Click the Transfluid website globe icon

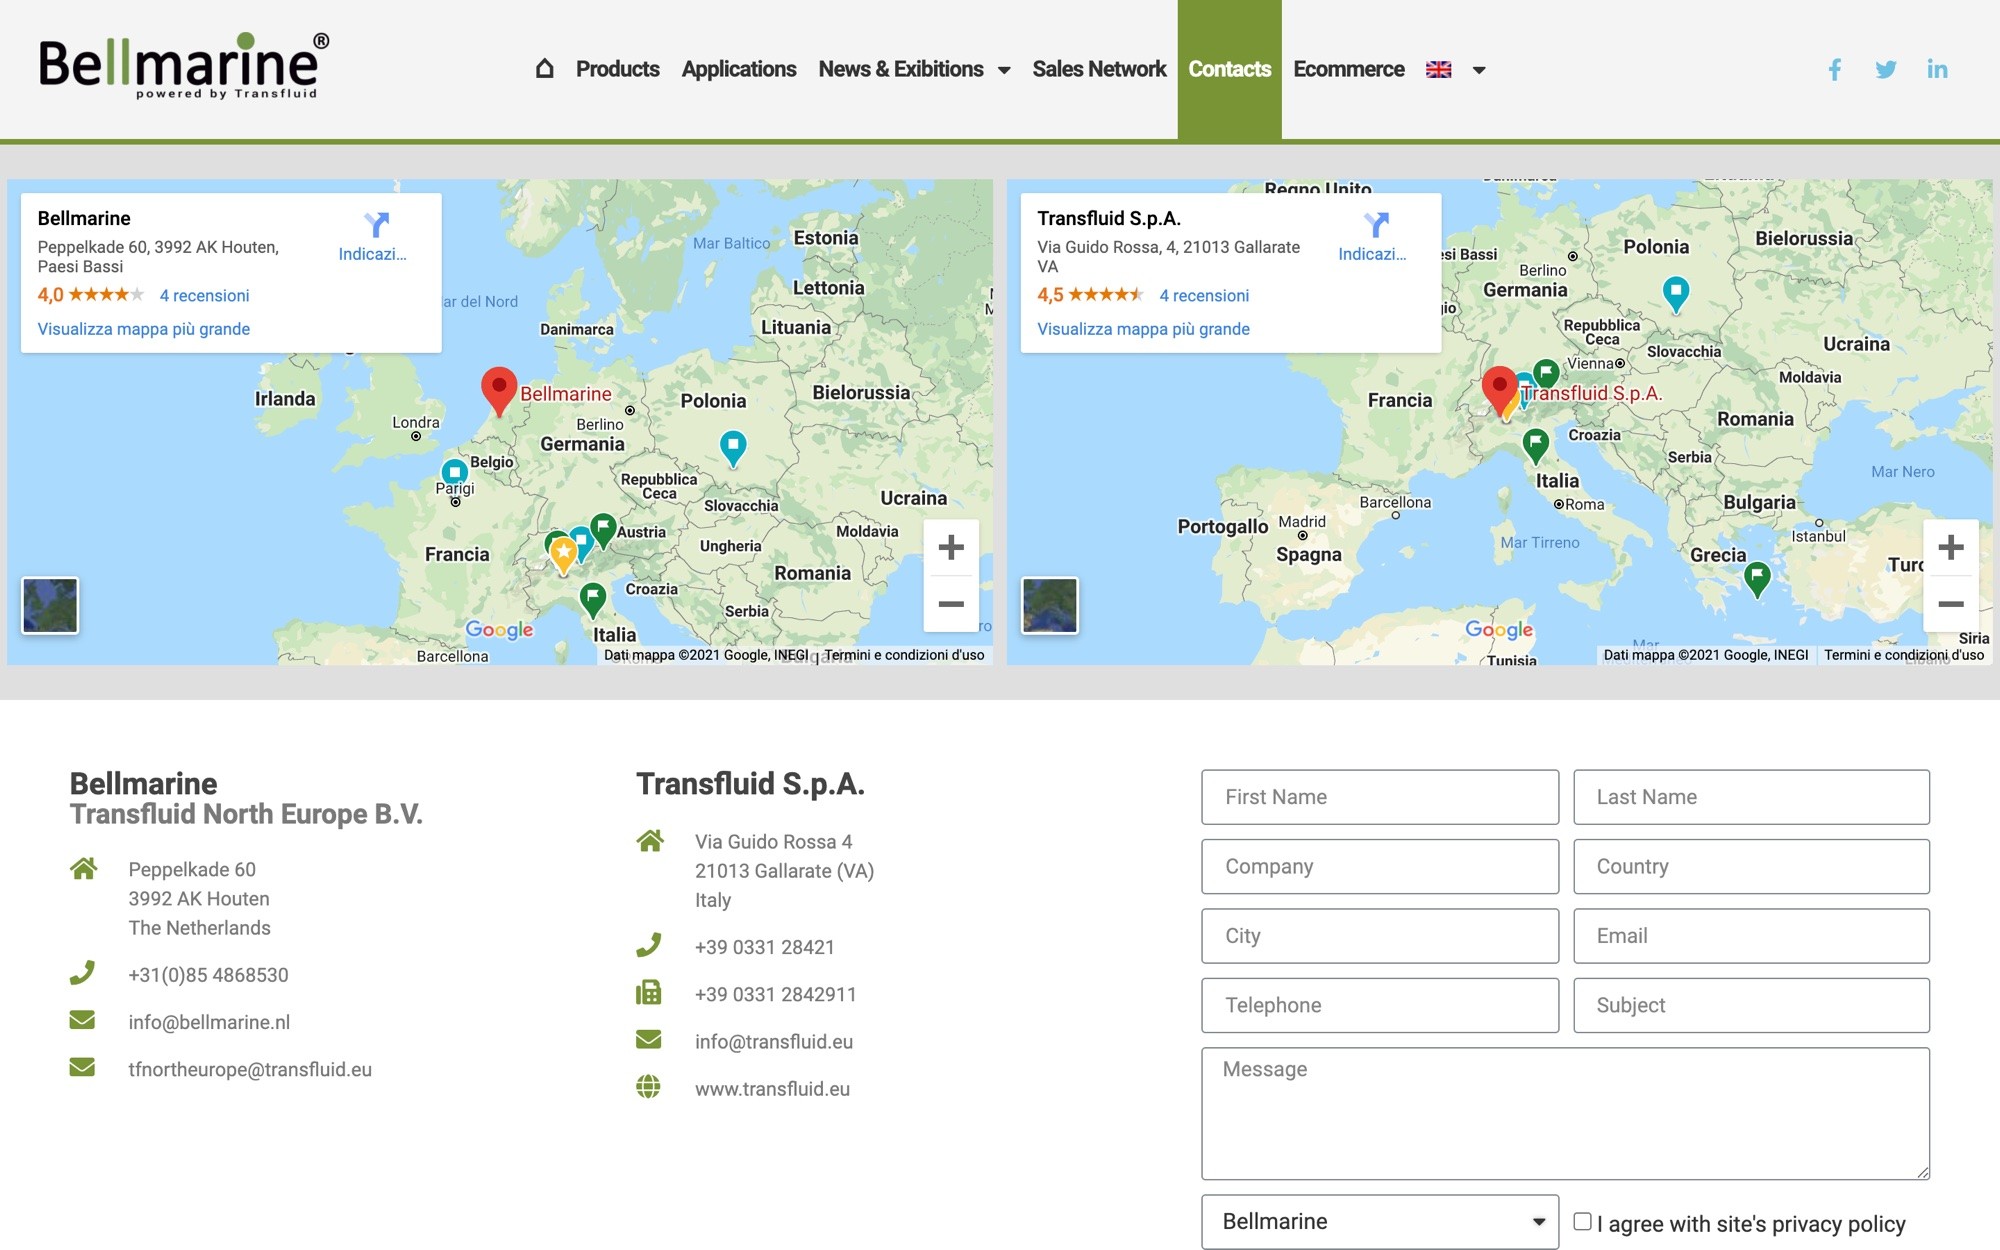tap(649, 1087)
